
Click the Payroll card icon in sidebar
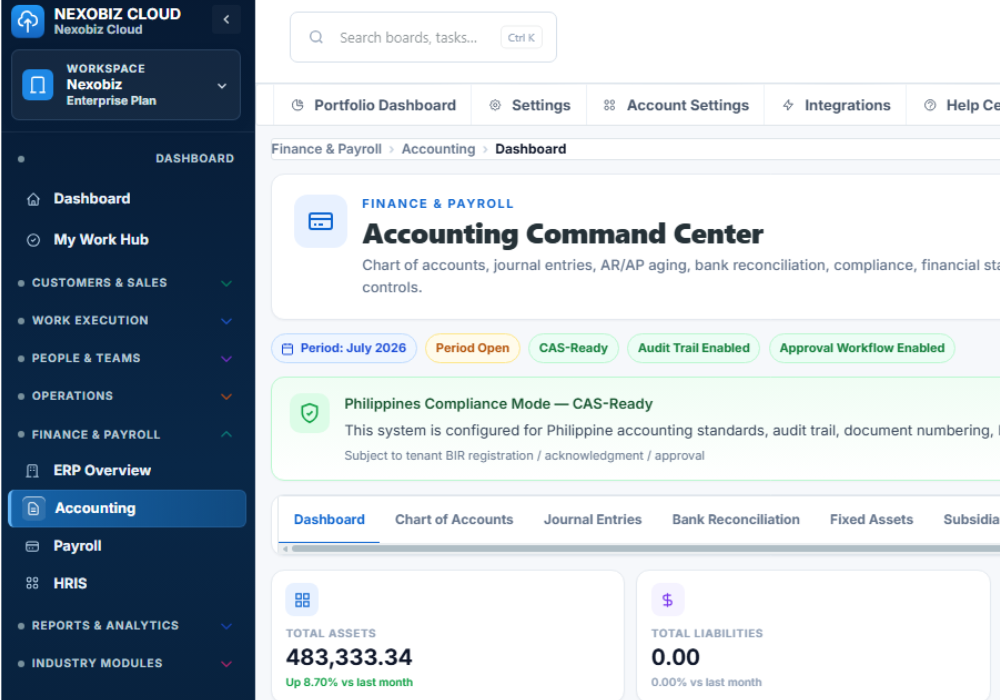pos(32,546)
